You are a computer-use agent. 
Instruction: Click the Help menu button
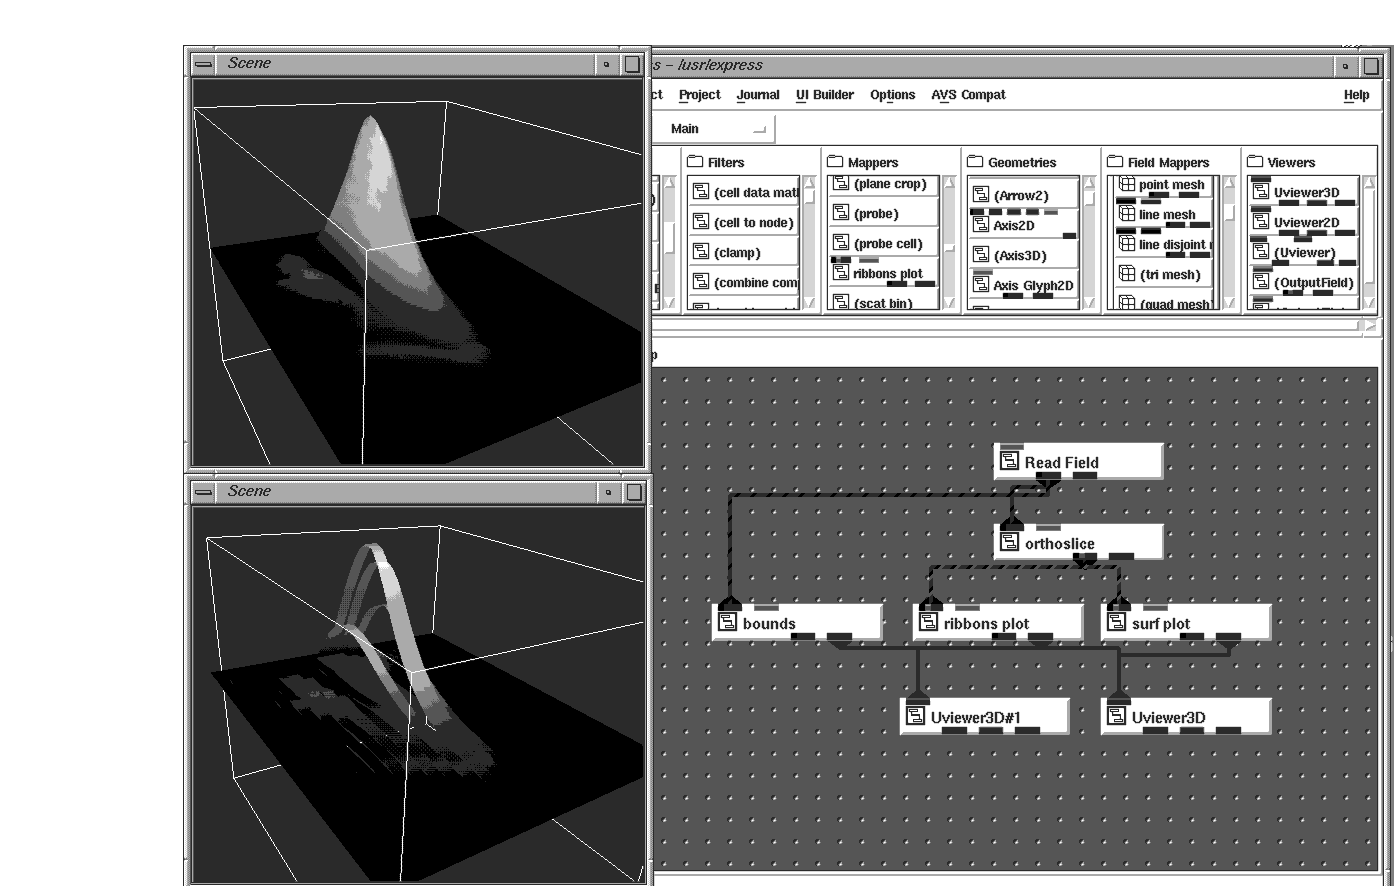1356,95
